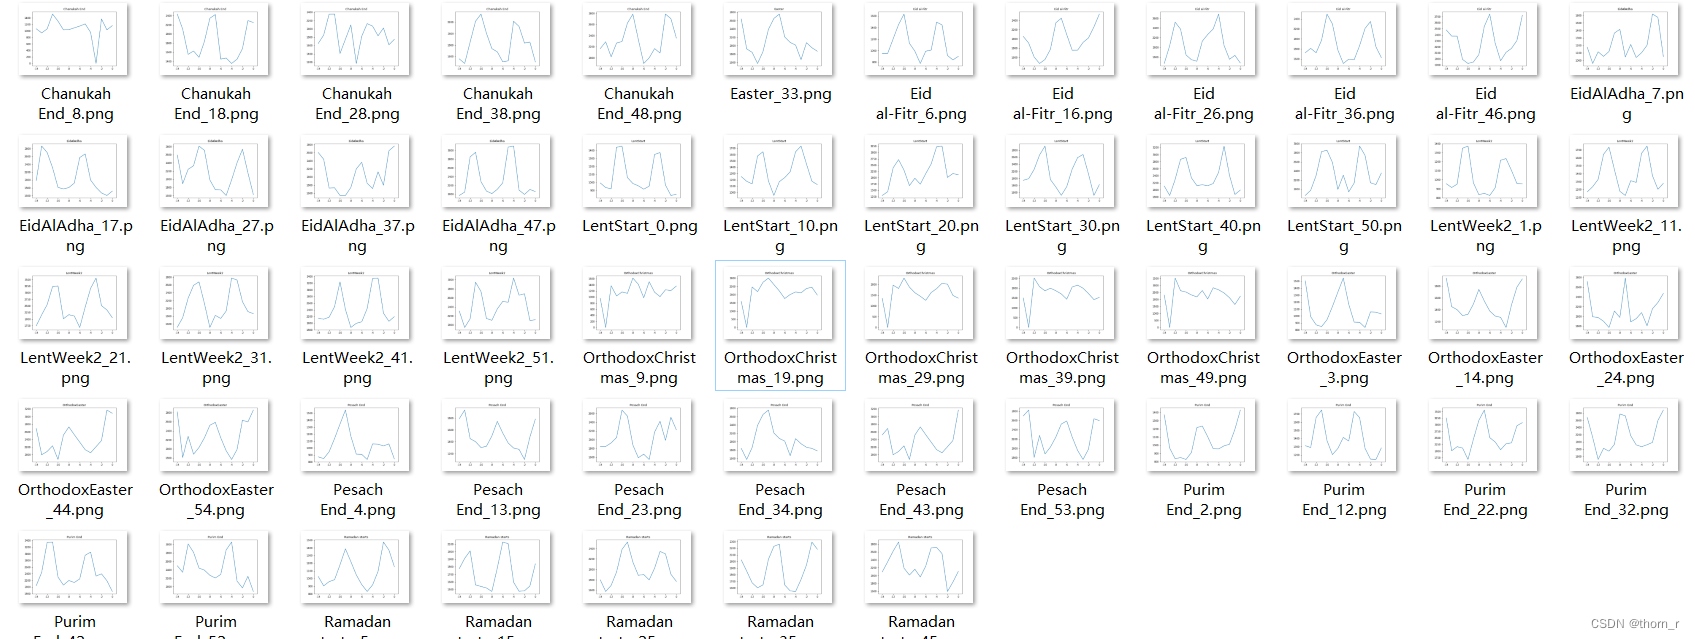This screenshot has height=639, width=1695.
Task: Select the LentWeek2_41.png thumbnail
Action: (356, 304)
